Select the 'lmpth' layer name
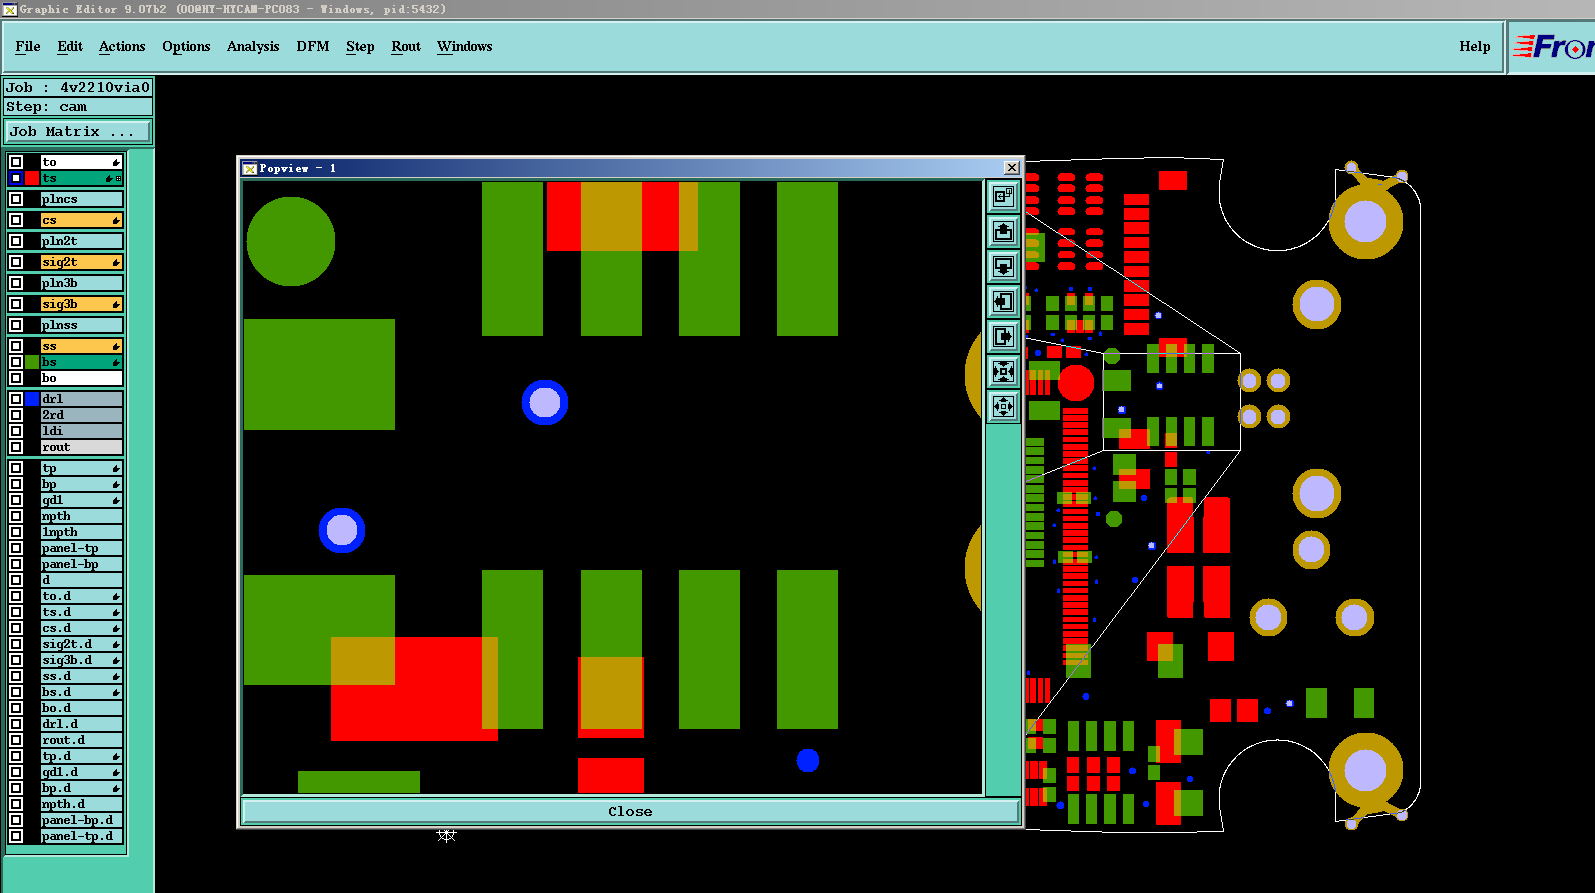Image resolution: width=1595 pixels, height=893 pixels. point(81,532)
